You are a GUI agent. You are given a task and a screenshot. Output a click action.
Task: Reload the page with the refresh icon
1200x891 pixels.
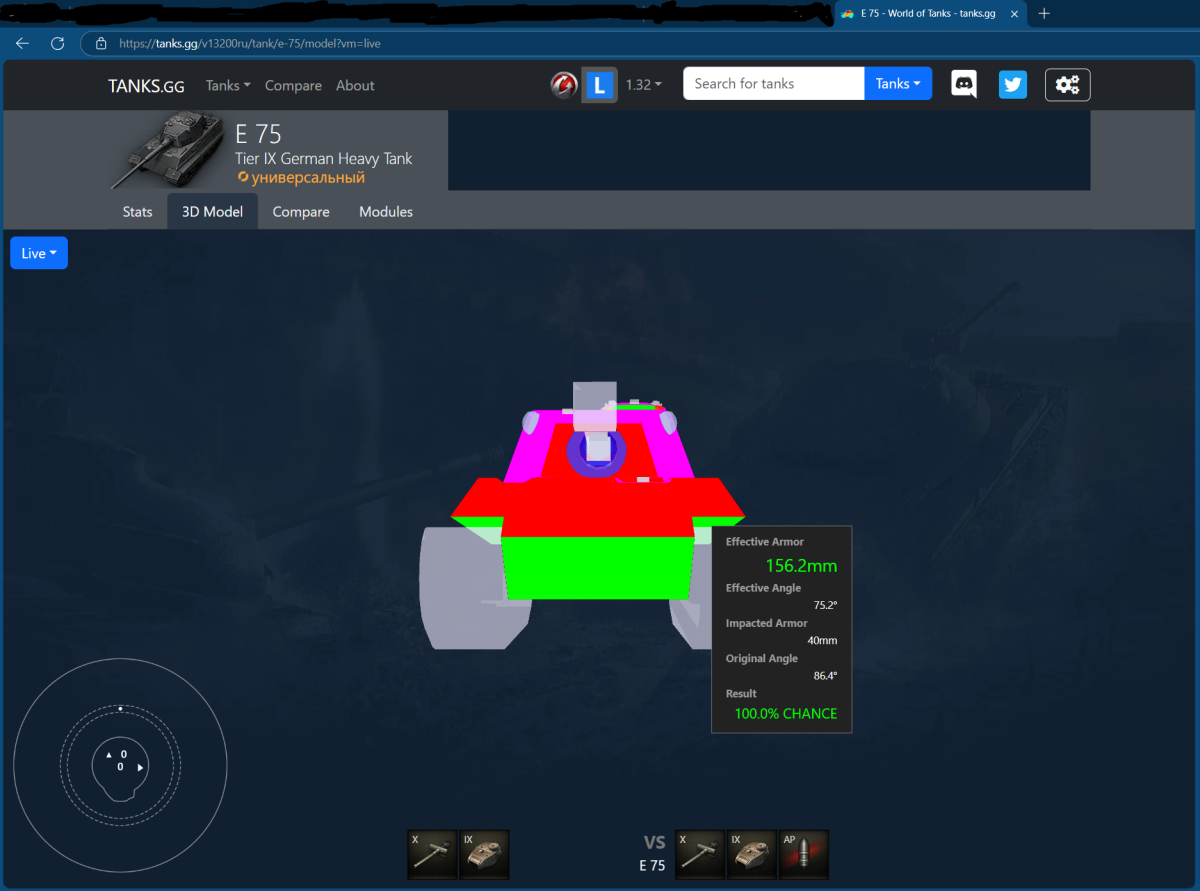58,43
